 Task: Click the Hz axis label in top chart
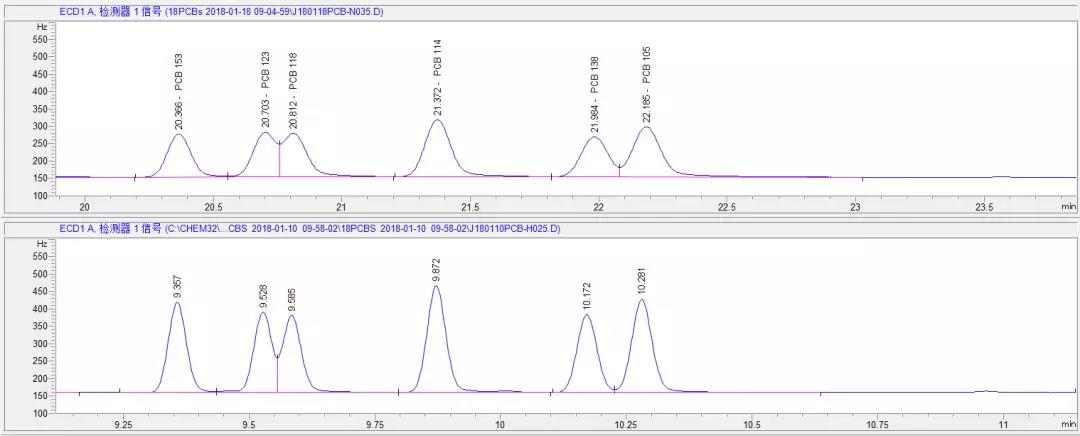[41, 25]
